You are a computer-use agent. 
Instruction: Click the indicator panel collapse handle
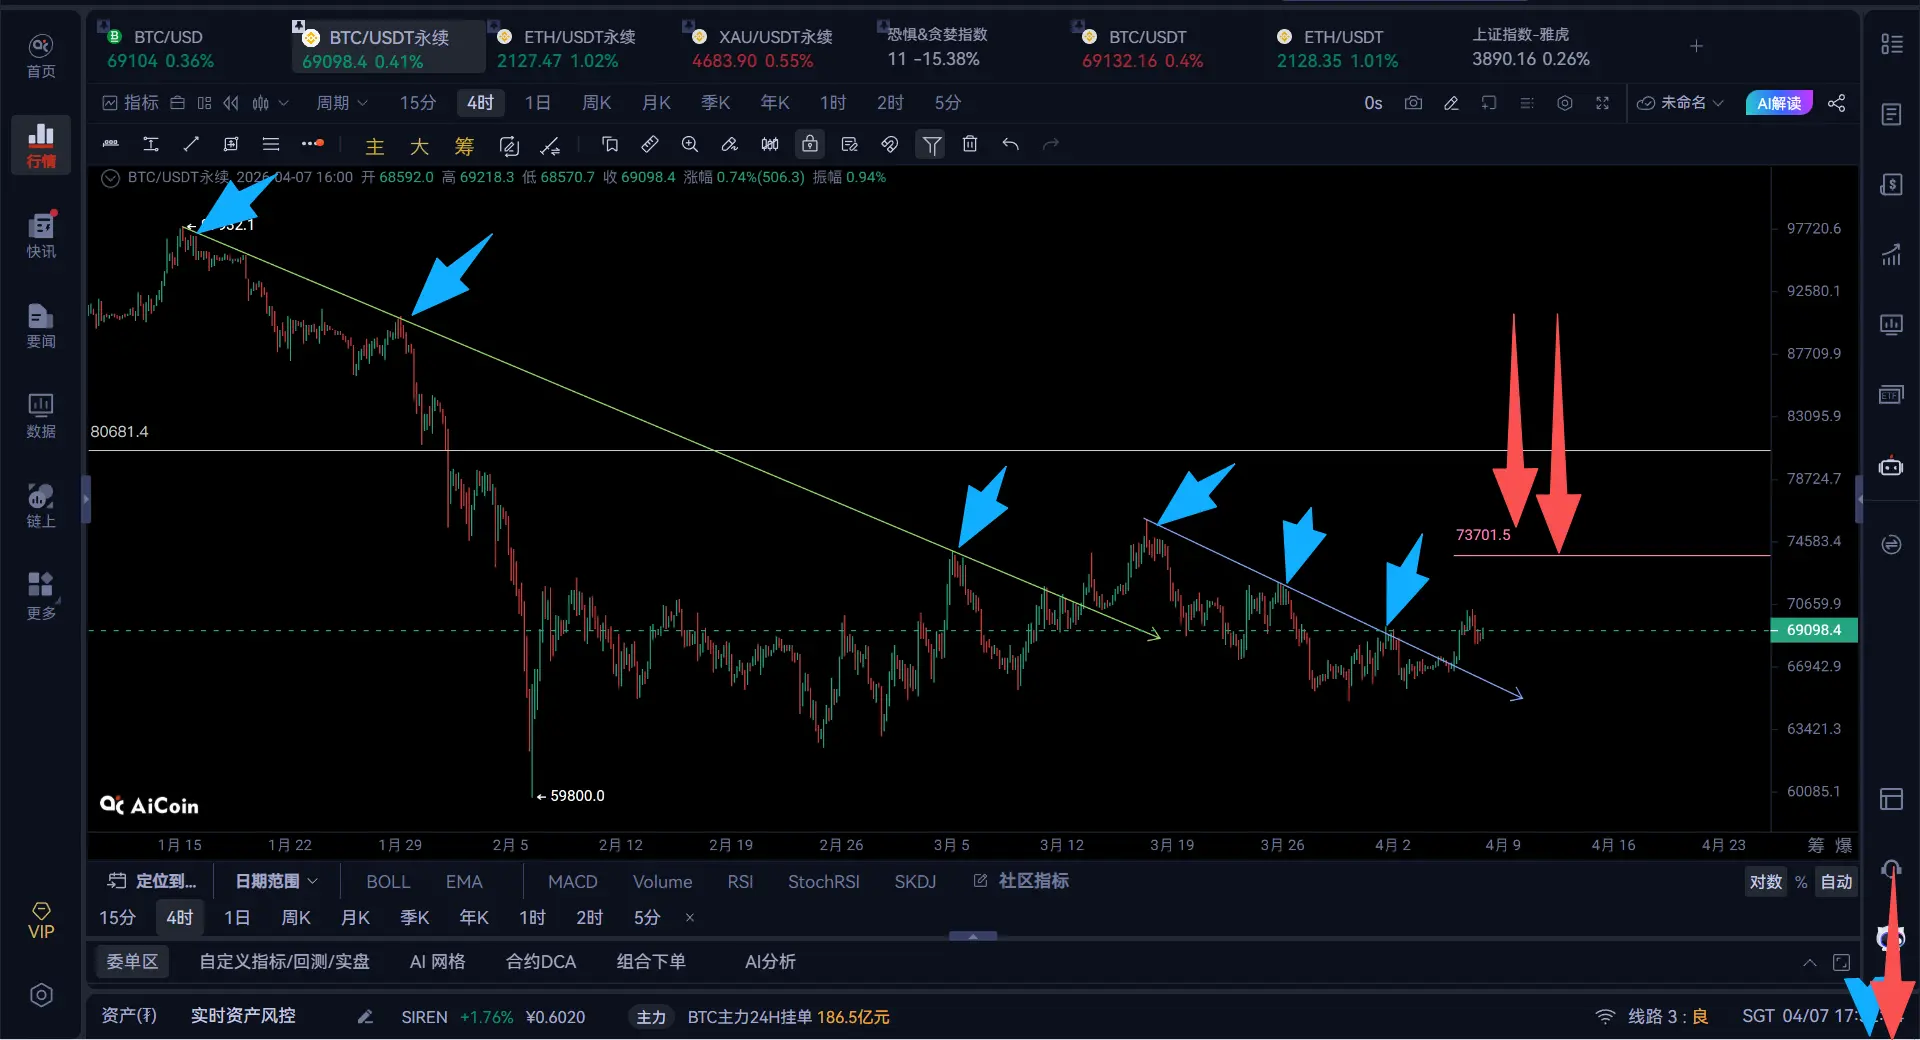point(973,936)
